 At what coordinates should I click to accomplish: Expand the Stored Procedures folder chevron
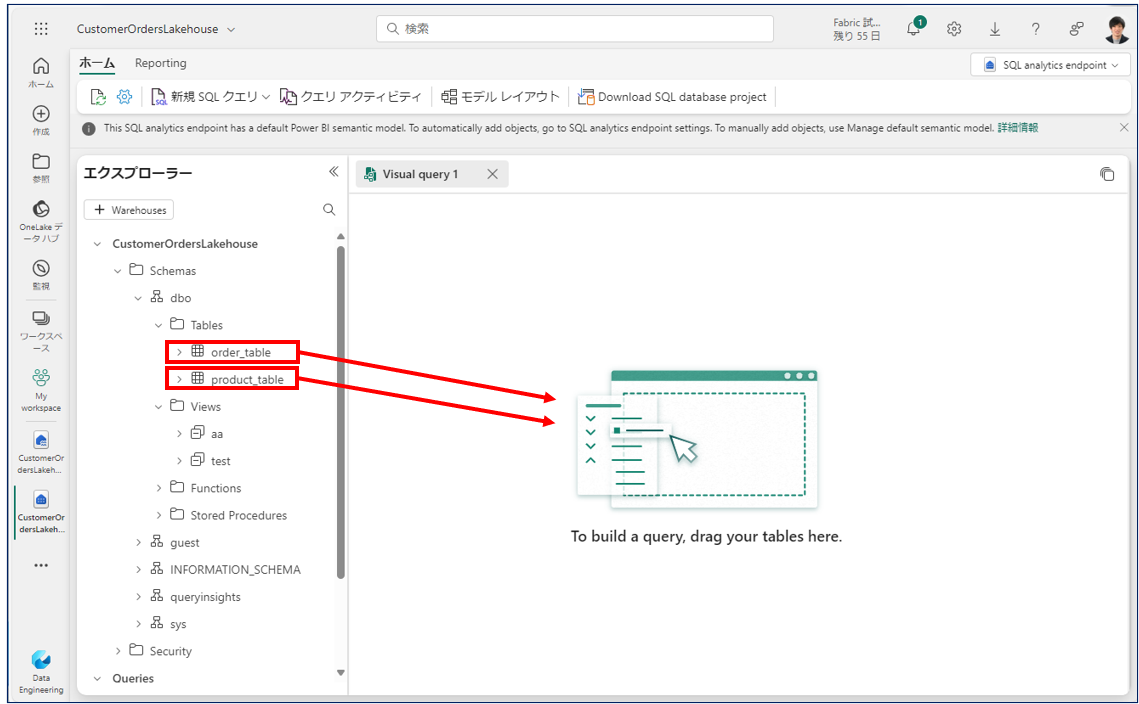158,515
